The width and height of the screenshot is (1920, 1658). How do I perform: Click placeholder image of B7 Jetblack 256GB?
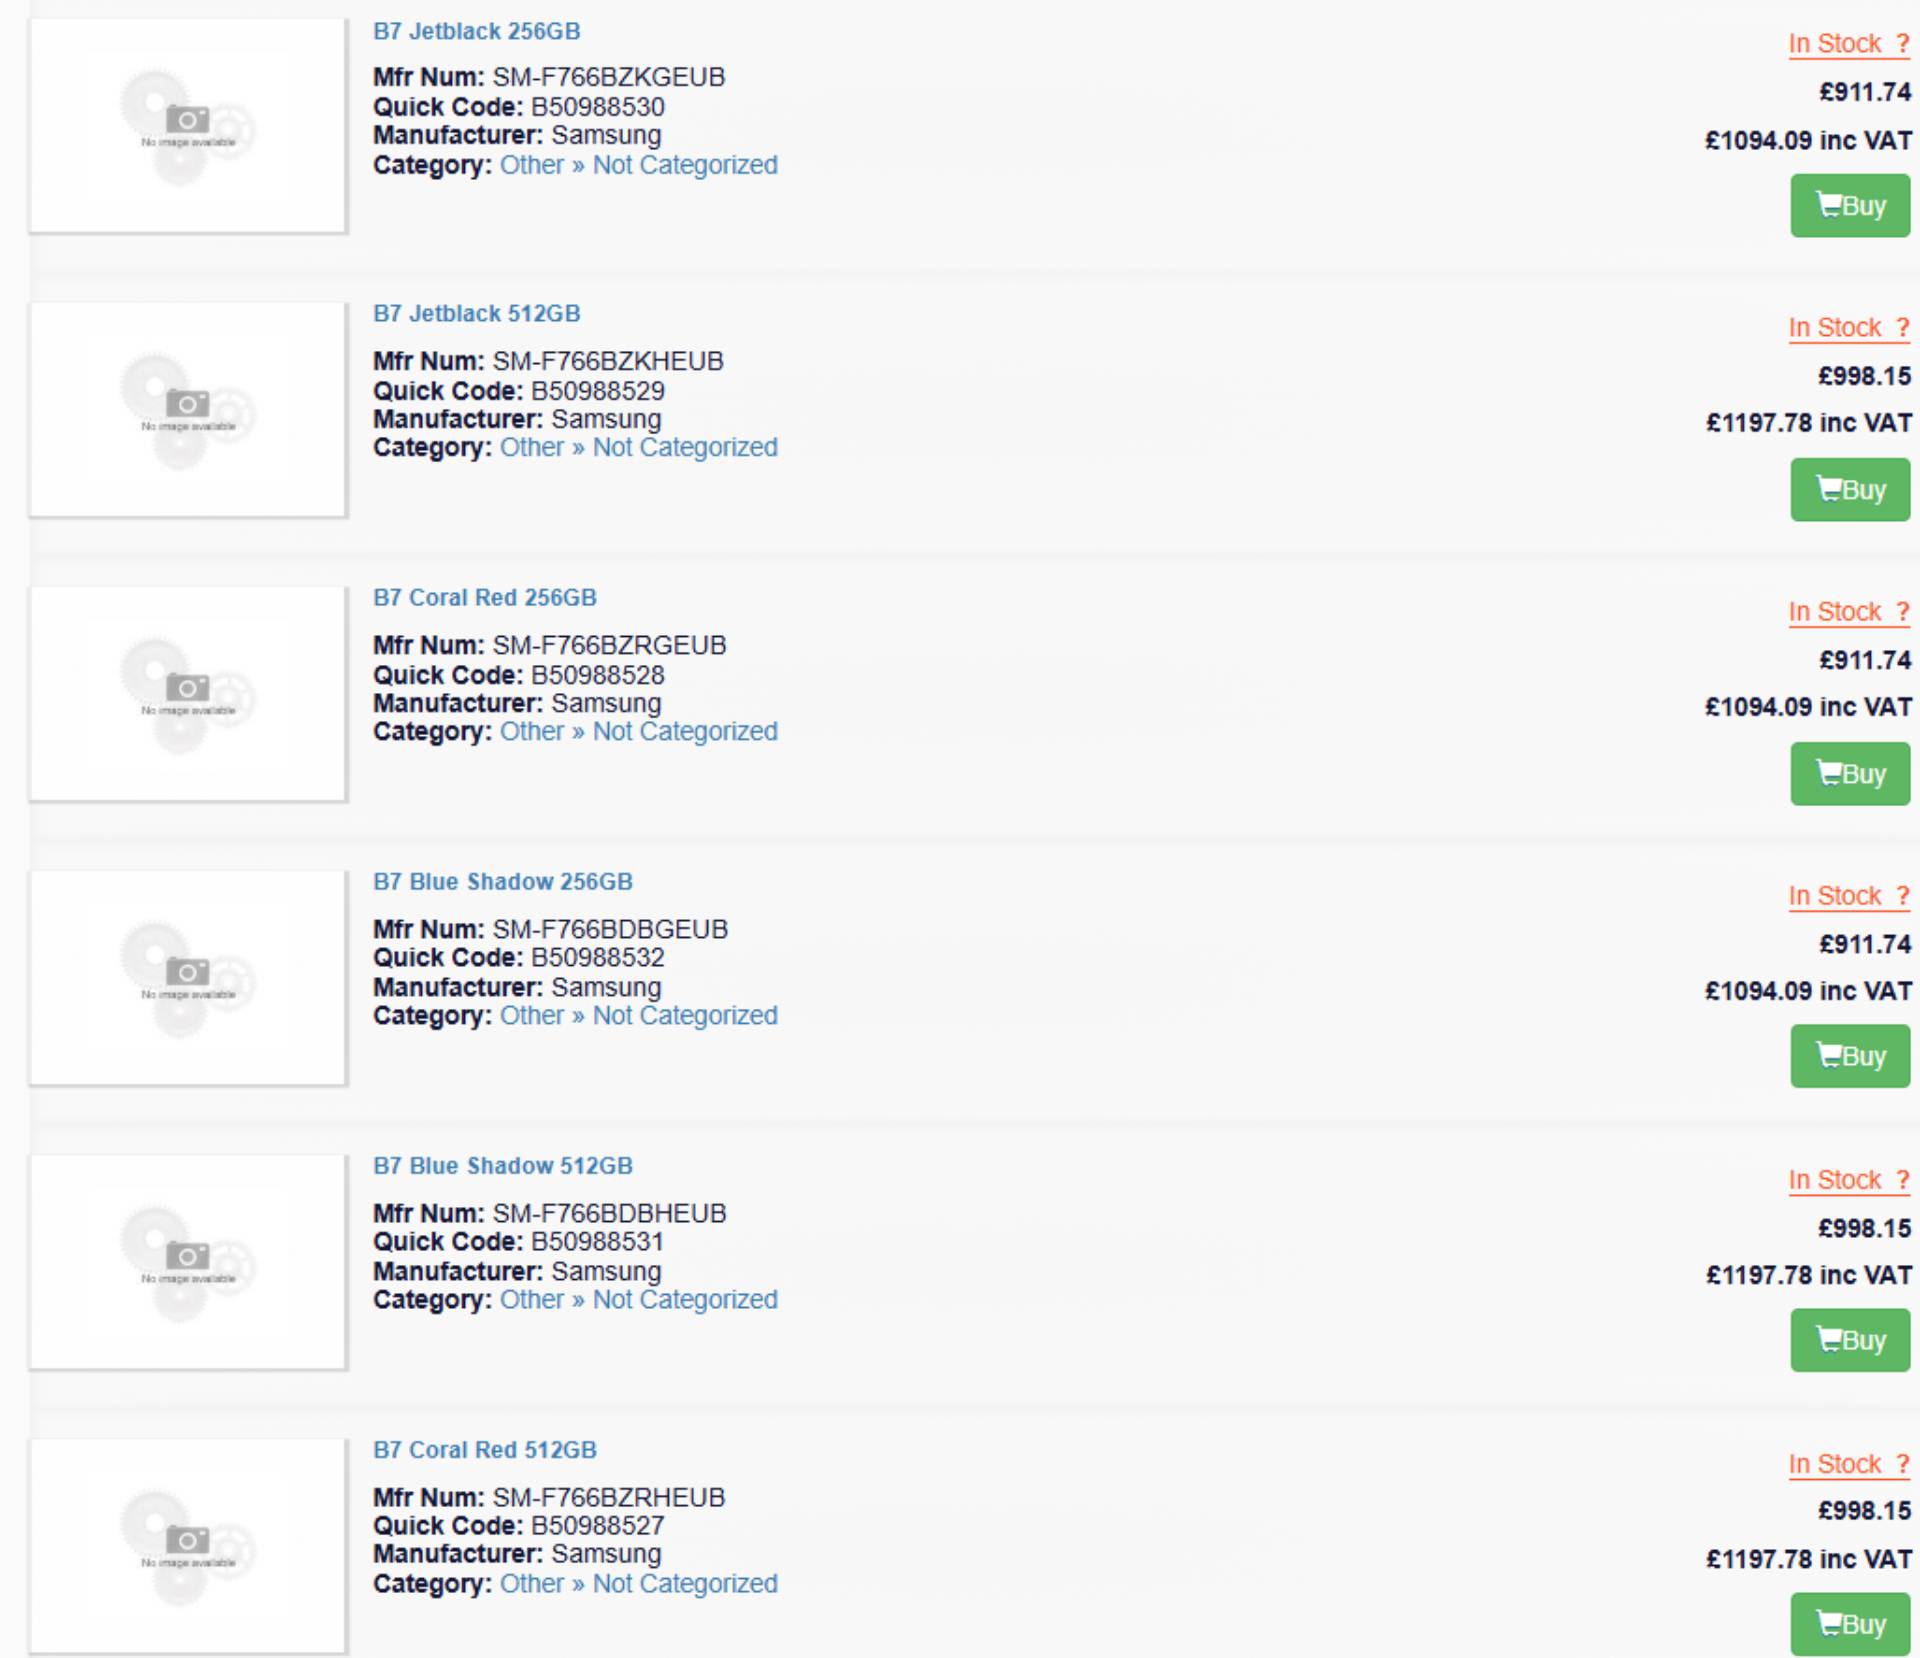pyautogui.click(x=188, y=126)
